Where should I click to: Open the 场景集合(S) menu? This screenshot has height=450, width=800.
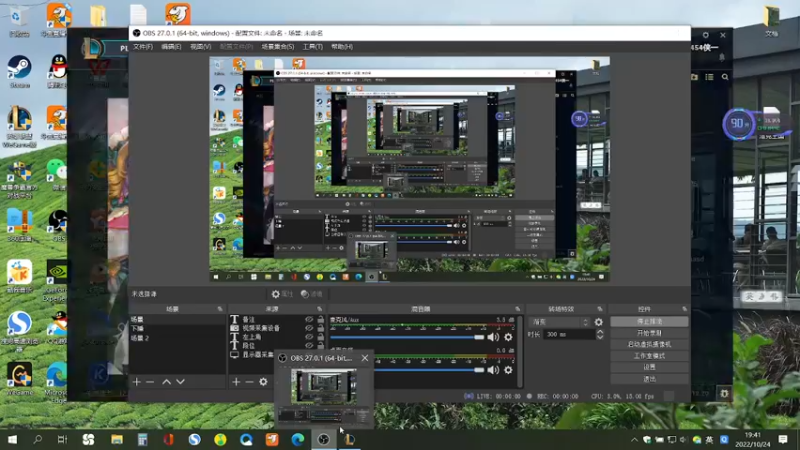point(278,46)
